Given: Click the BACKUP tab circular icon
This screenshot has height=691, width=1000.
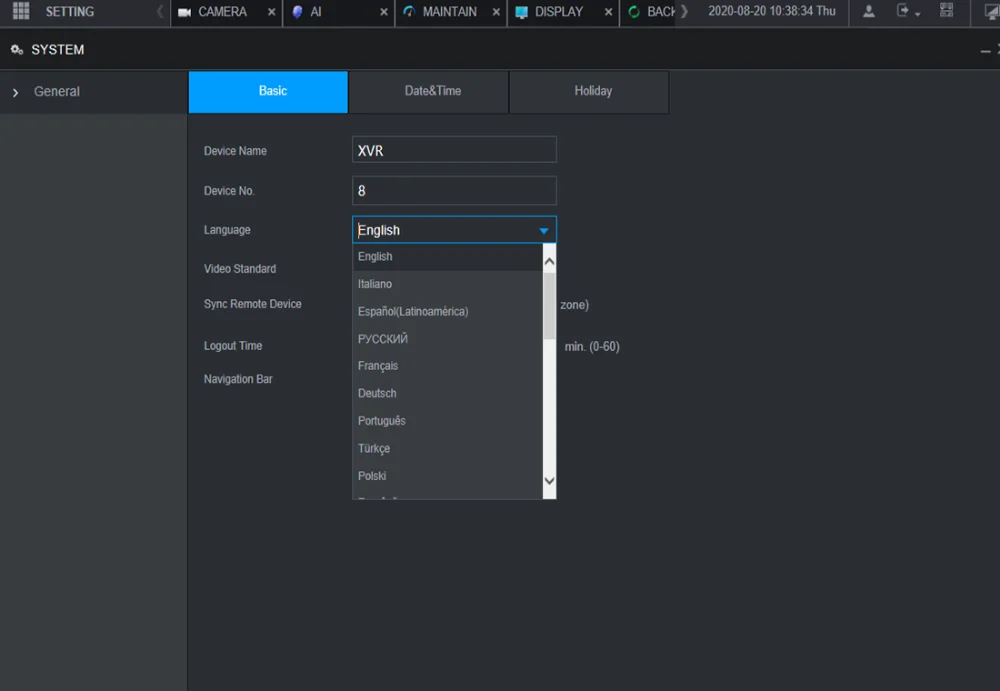Looking at the screenshot, I should 634,11.
